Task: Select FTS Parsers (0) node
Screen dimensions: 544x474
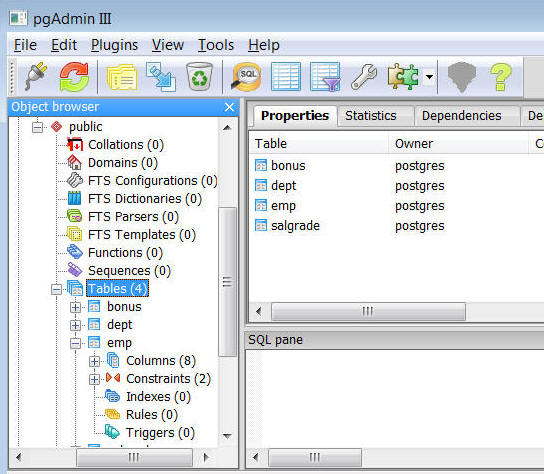Action: [134, 217]
